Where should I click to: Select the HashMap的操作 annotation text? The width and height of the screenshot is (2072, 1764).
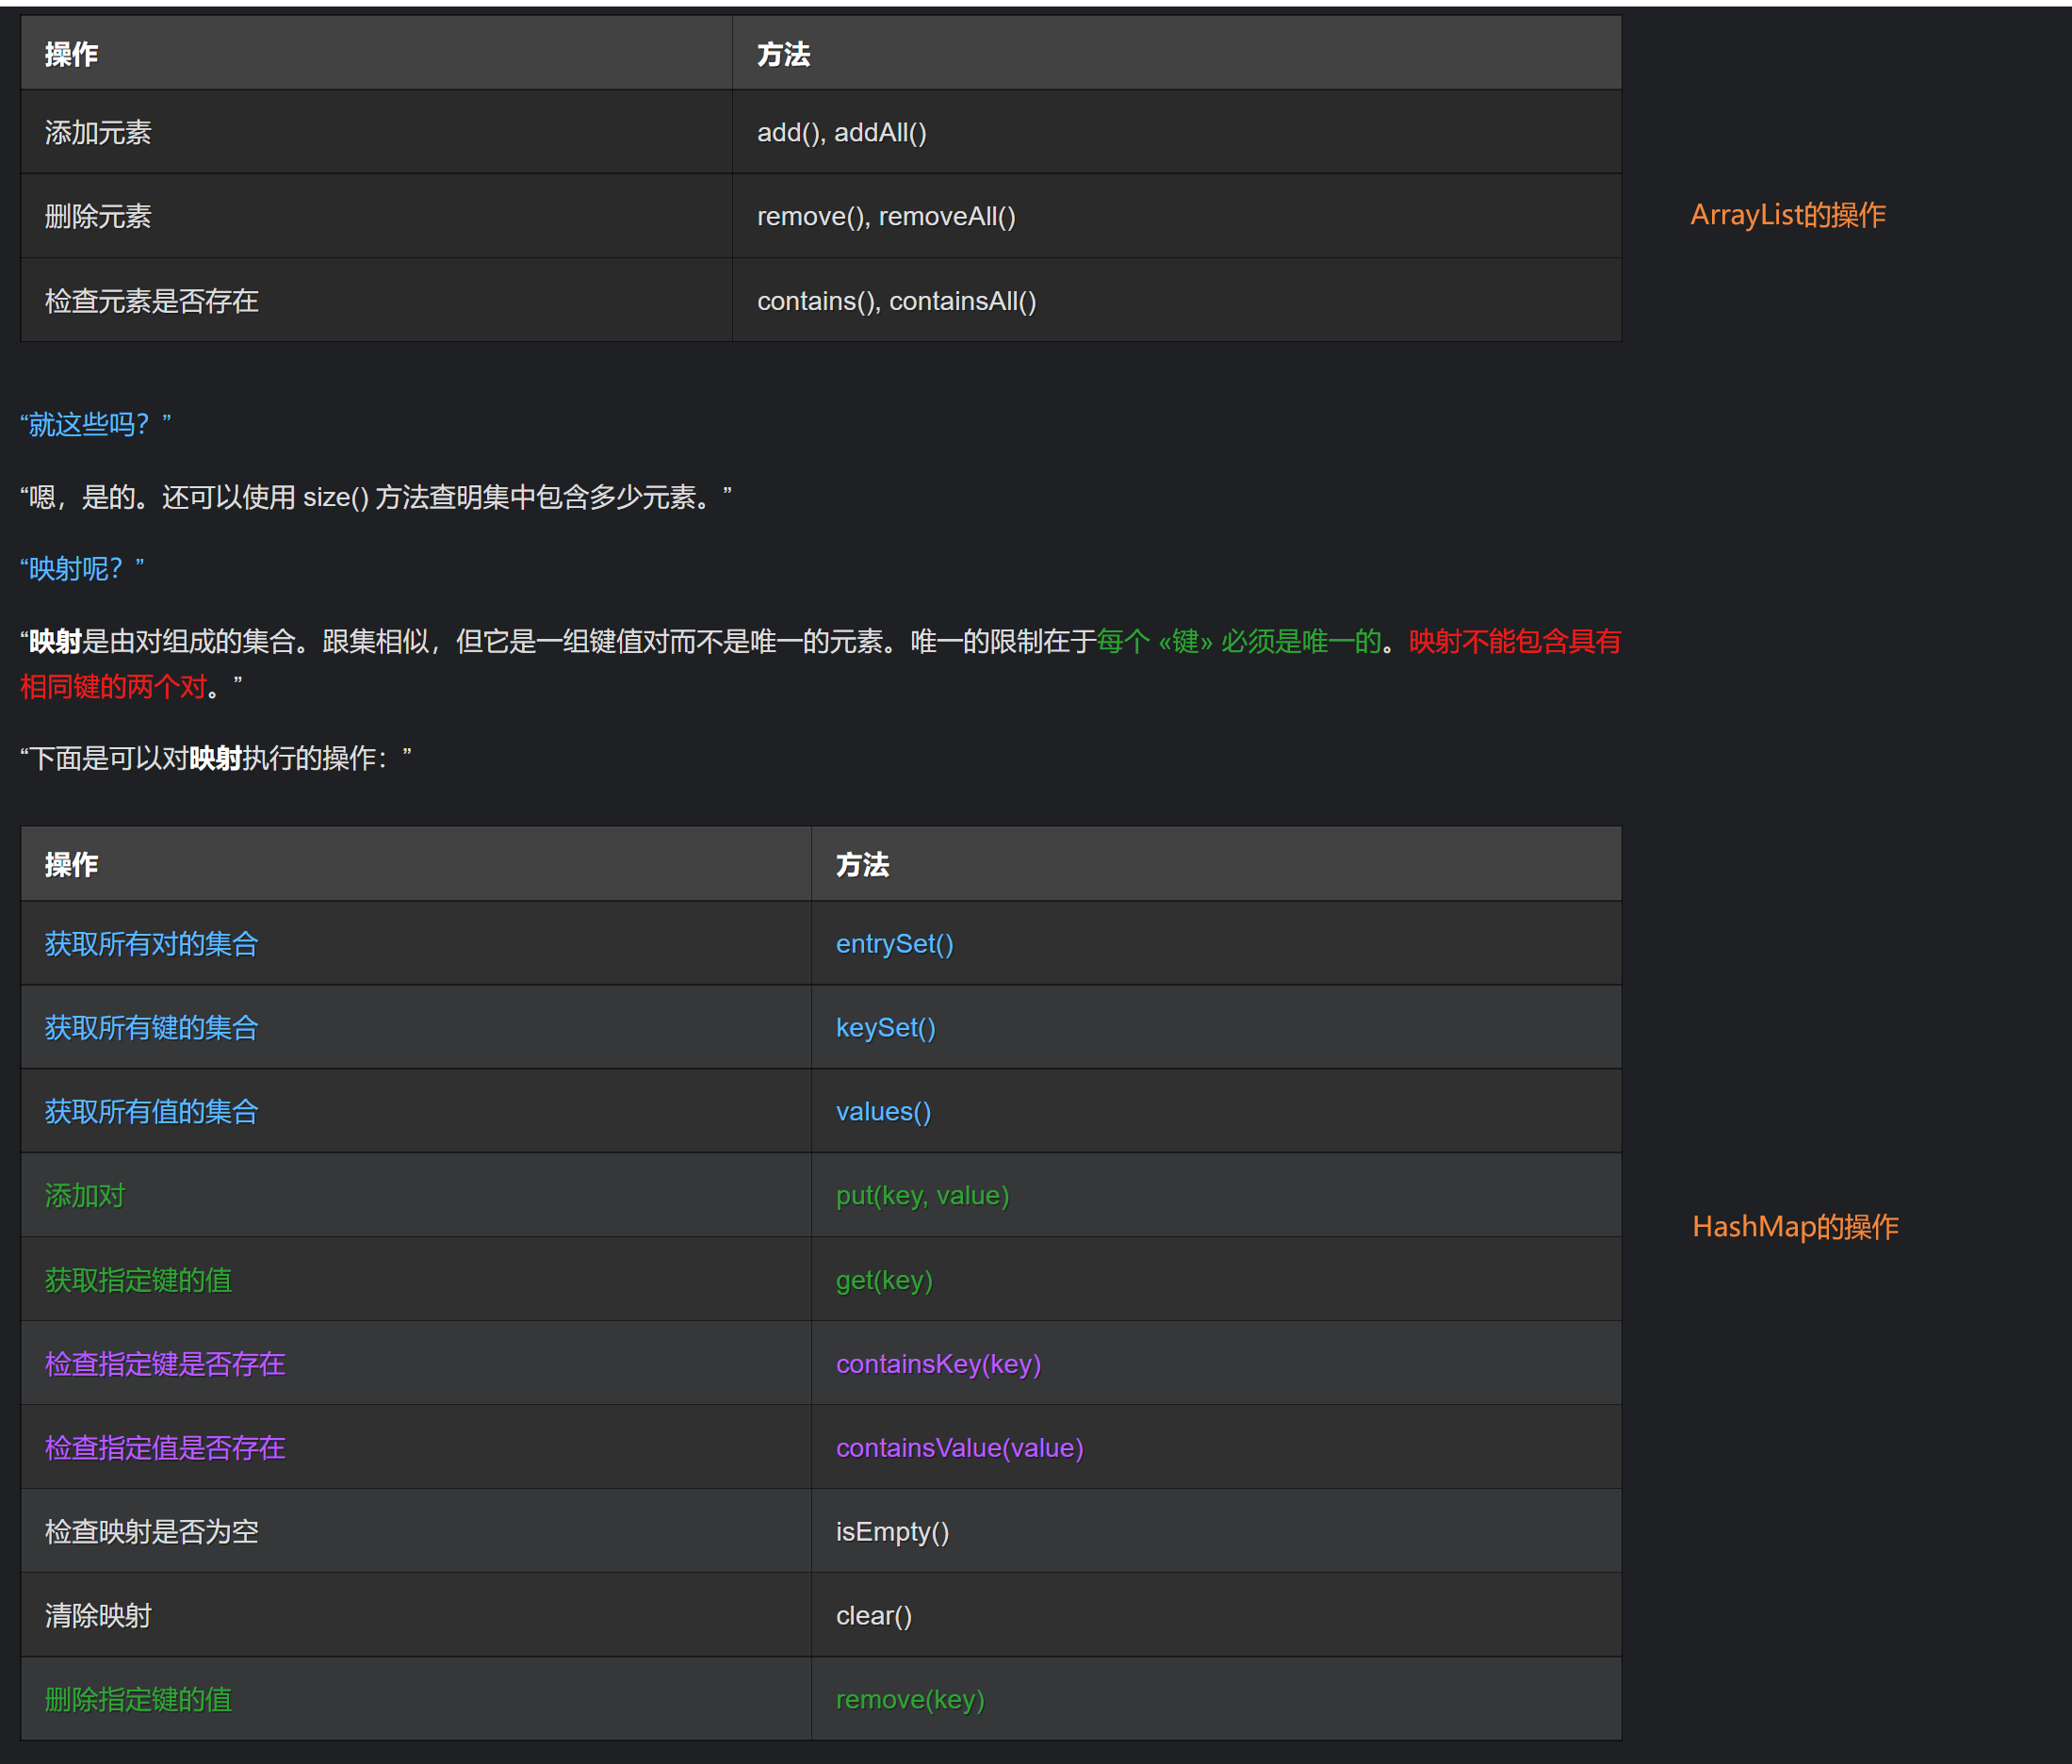tap(1795, 1227)
